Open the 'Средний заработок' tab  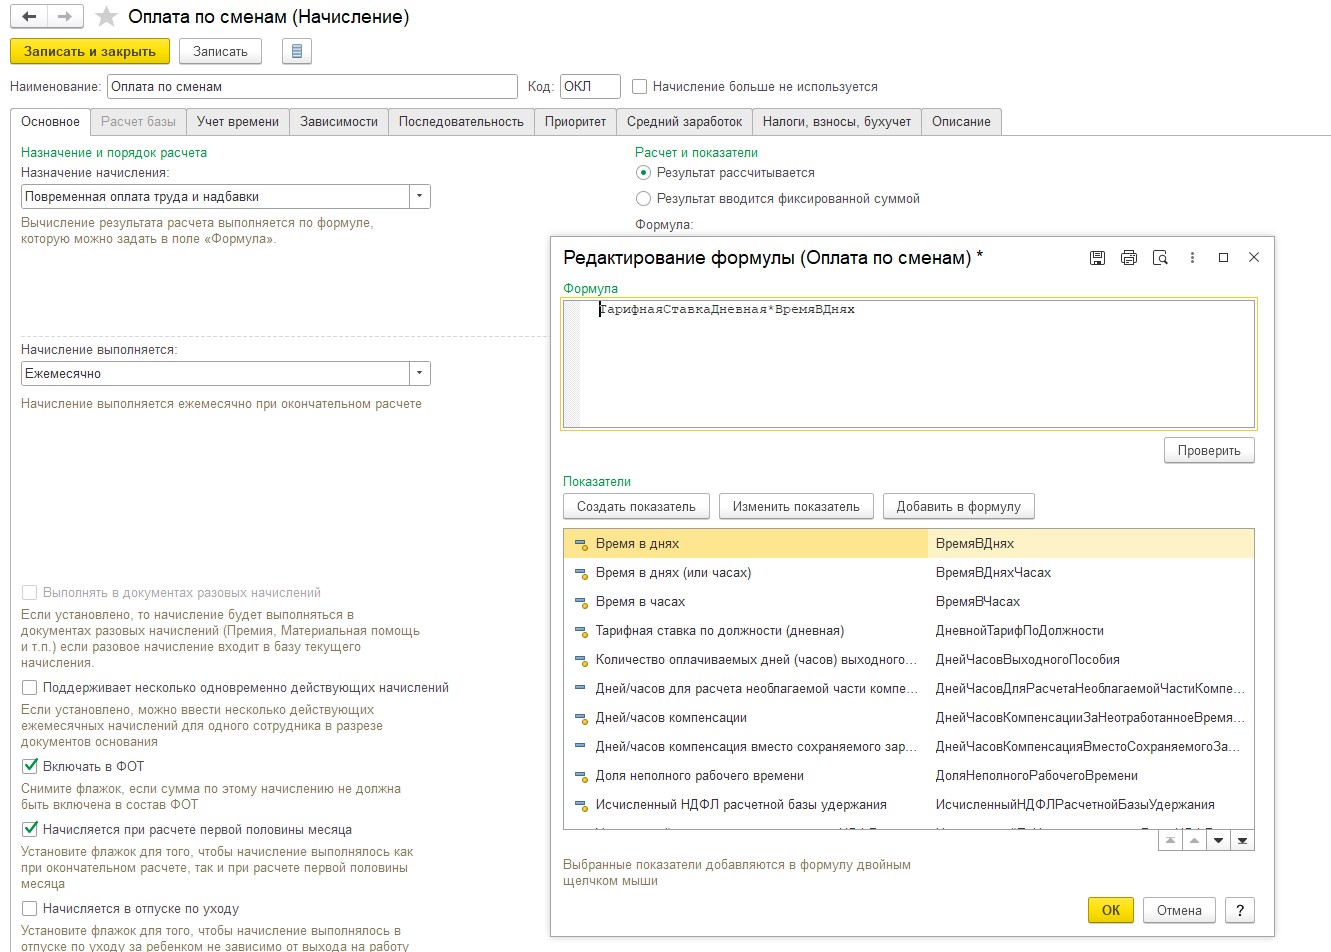pos(684,122)
